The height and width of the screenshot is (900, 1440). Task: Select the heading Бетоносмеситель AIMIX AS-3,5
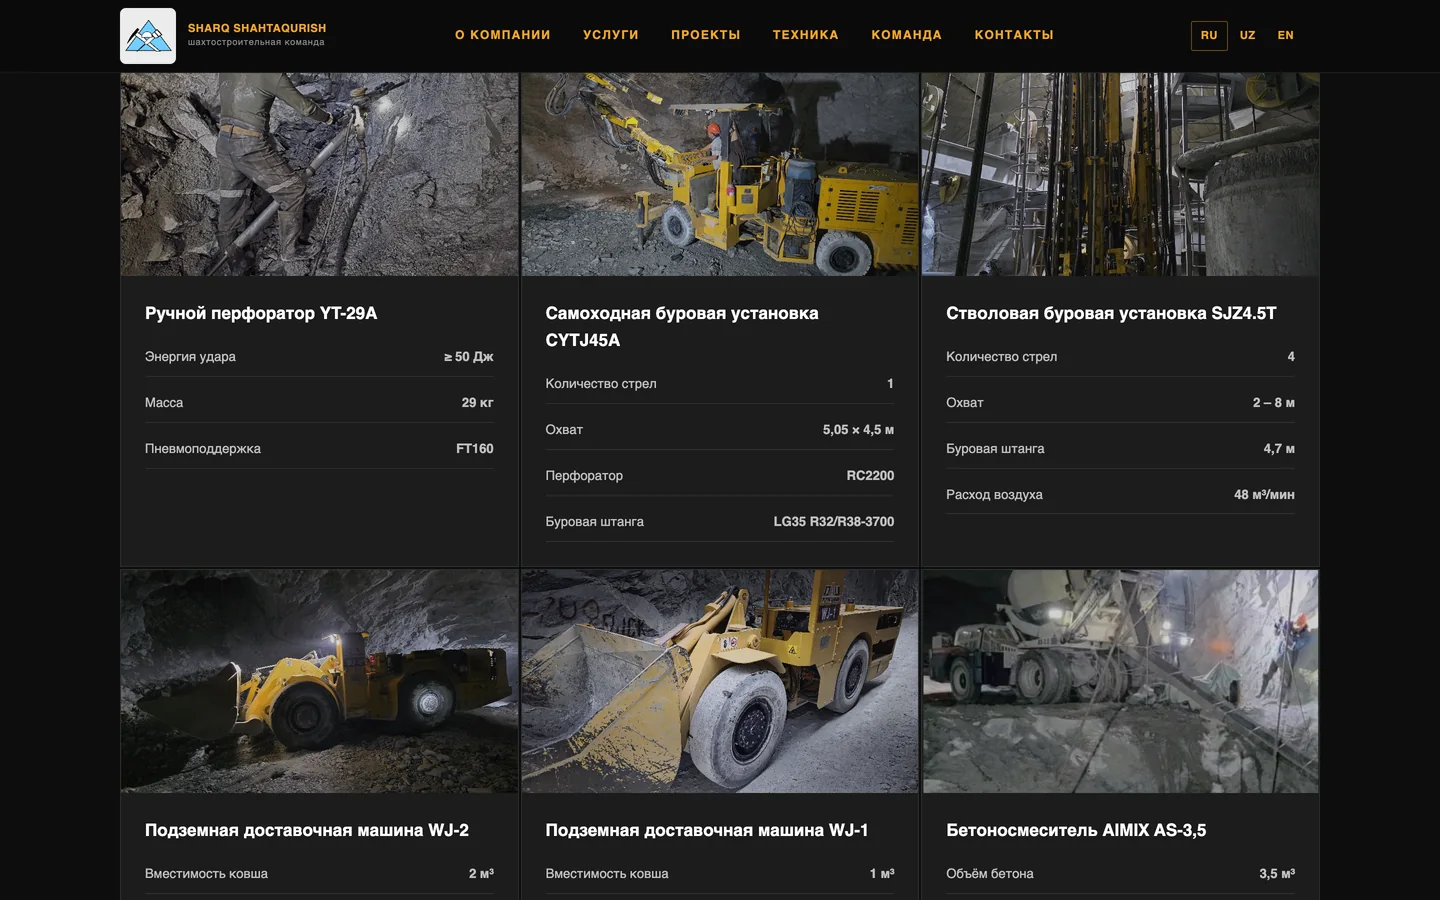point(1076,830)
